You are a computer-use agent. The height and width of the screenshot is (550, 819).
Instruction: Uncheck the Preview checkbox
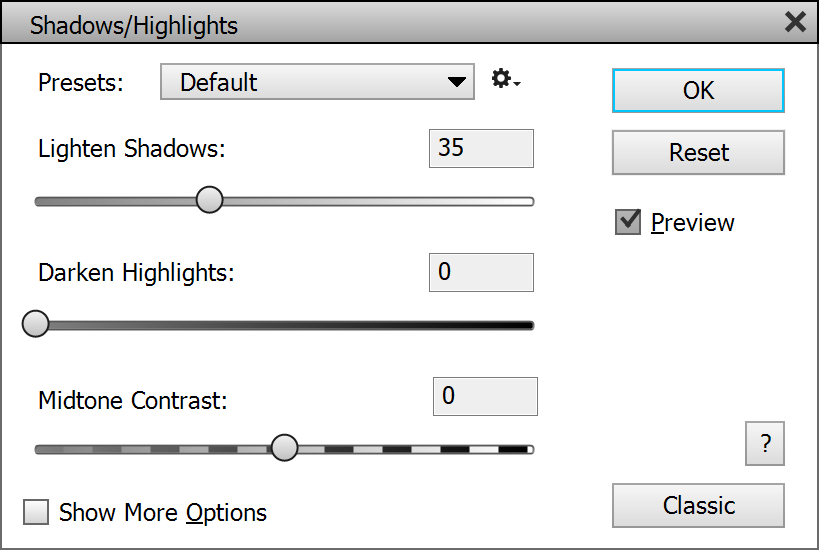coord(628,222)
